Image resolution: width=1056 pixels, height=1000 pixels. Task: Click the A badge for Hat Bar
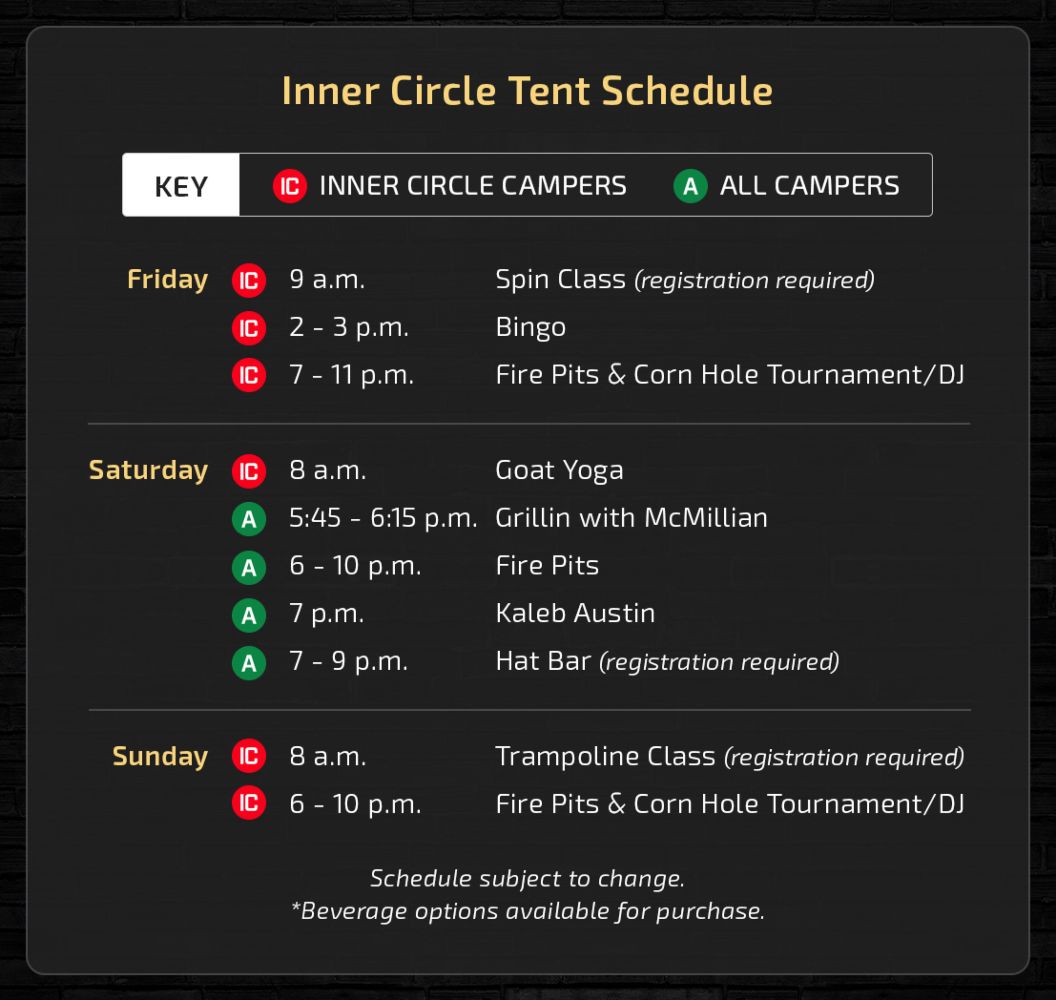click(249, 663)
